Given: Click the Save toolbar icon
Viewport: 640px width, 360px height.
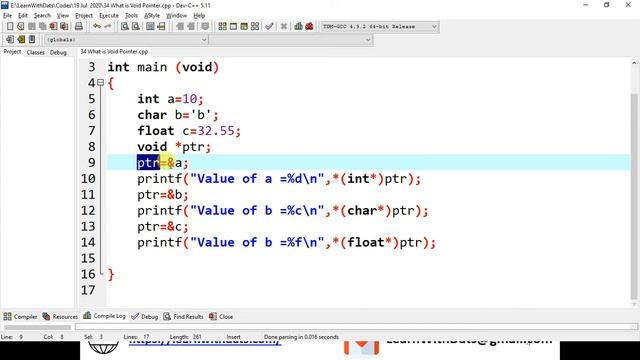Looking at the screenshot, I should (x=31, y=27).
